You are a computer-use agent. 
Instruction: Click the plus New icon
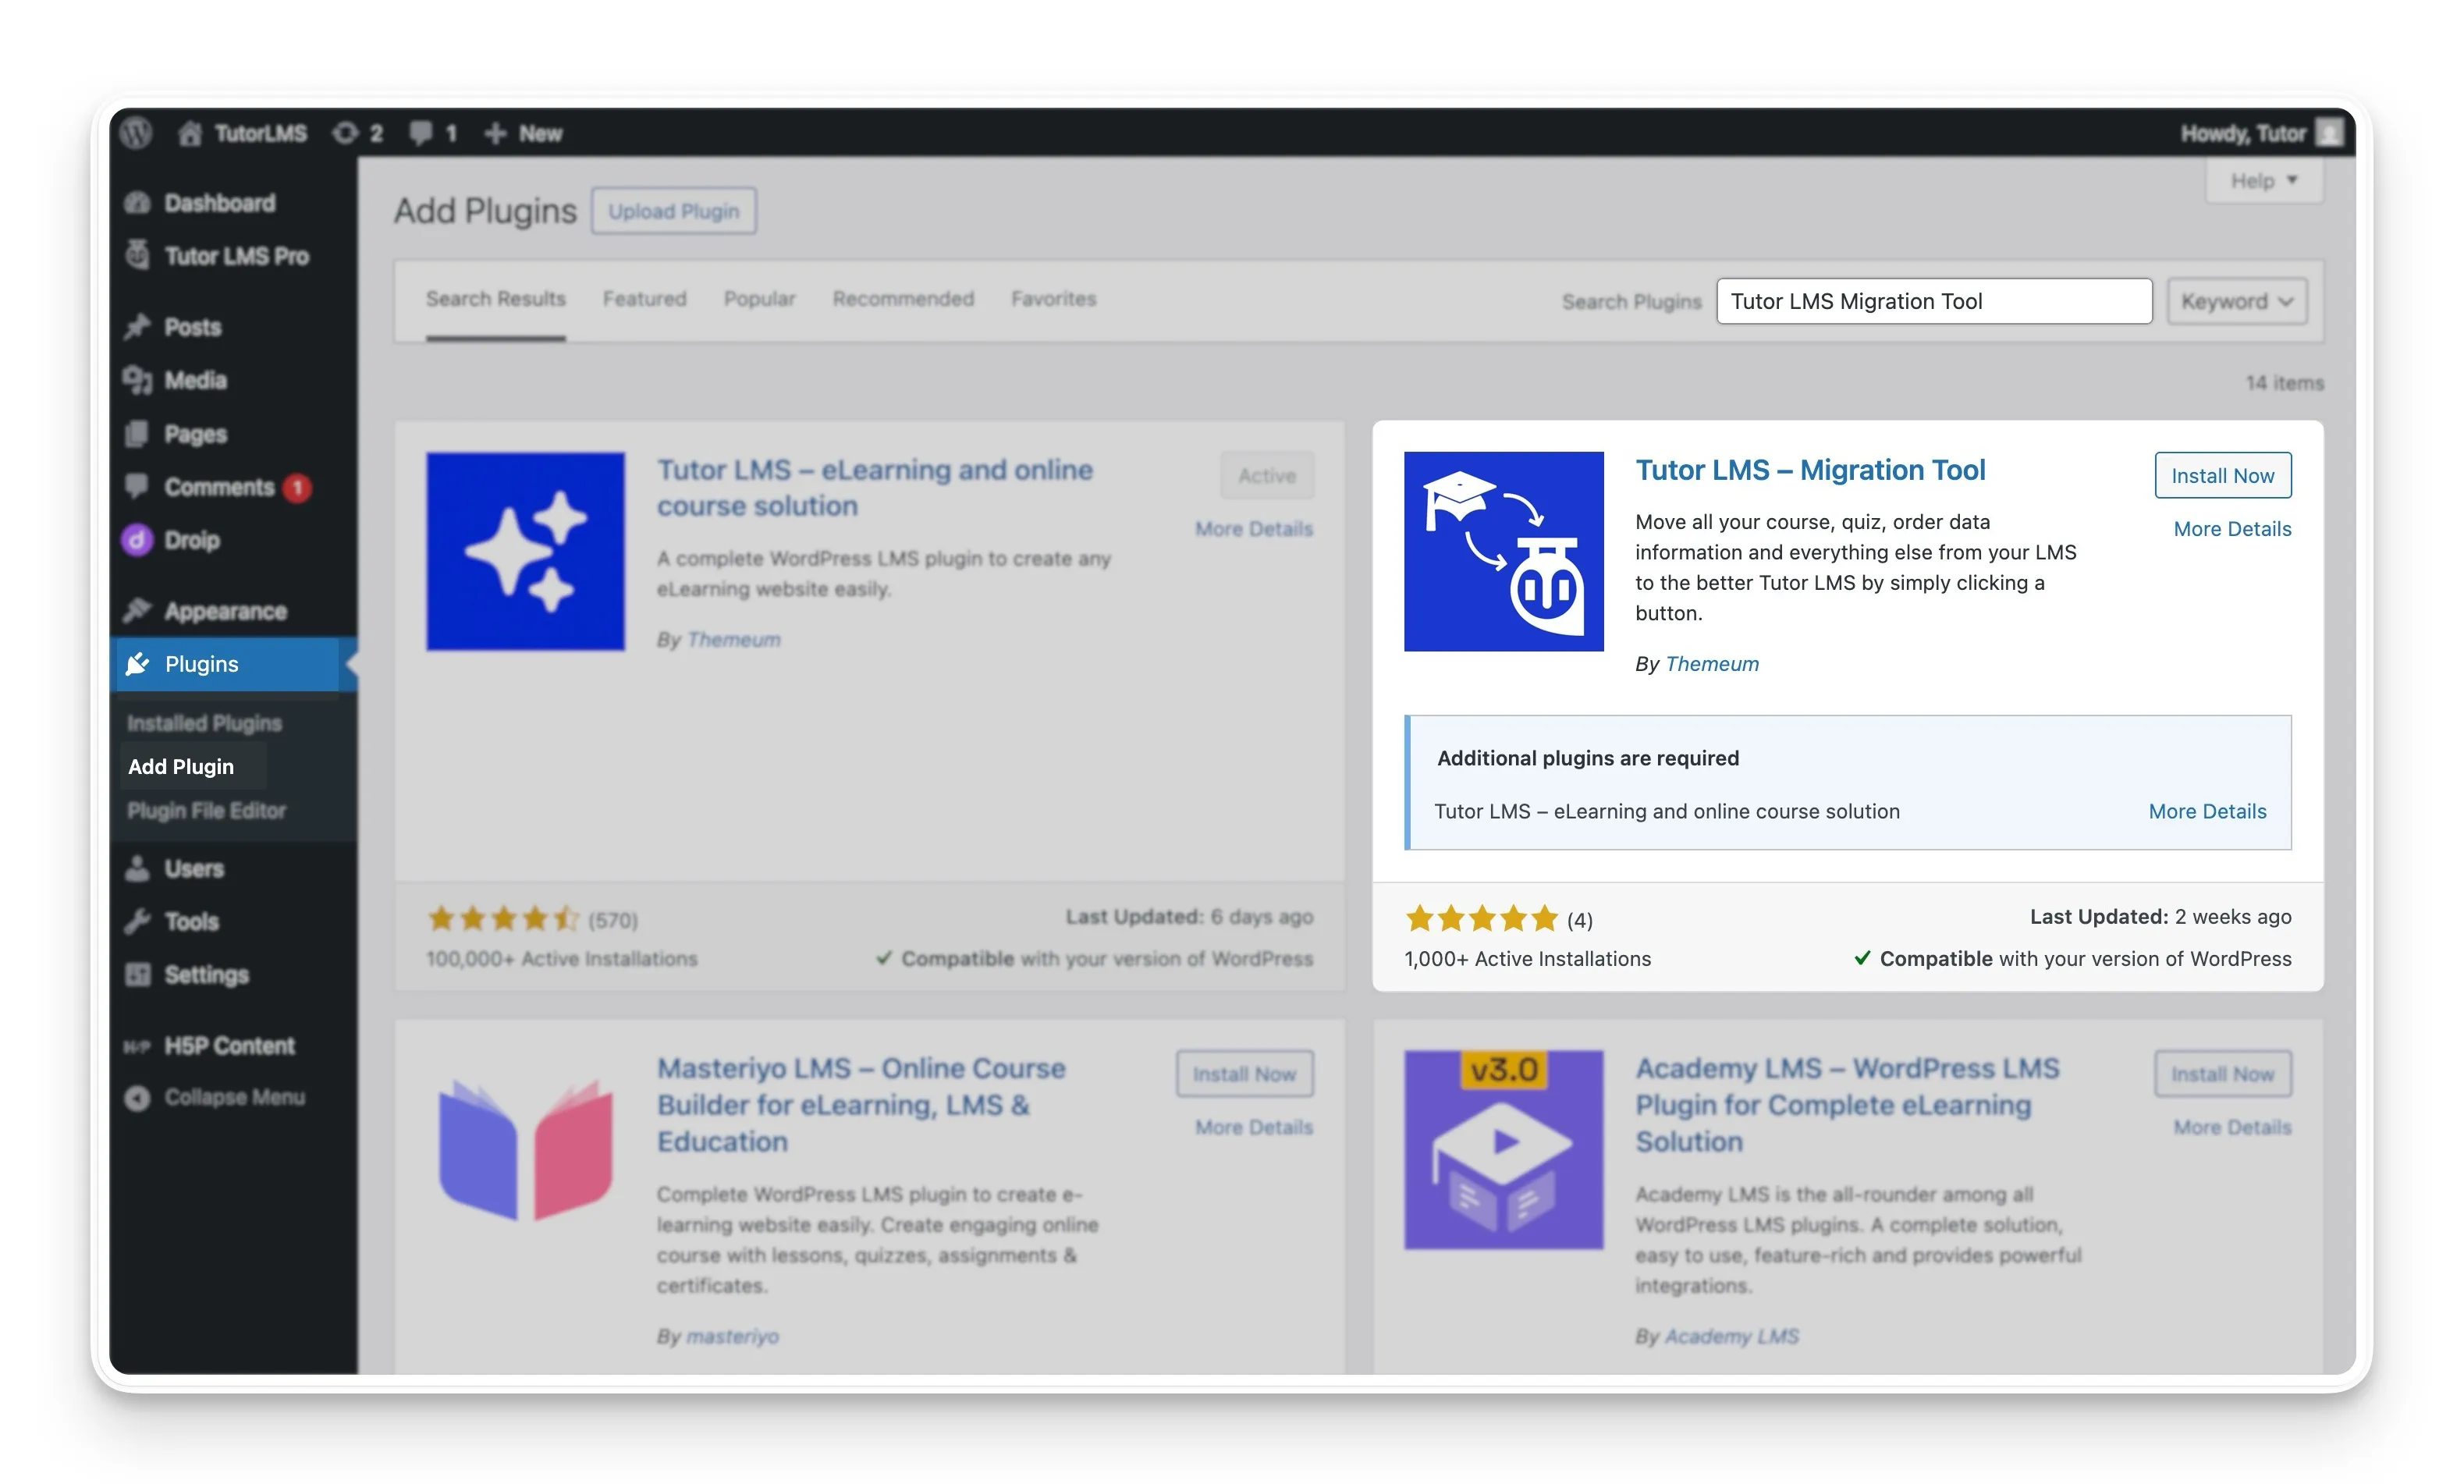coord(495,133)
